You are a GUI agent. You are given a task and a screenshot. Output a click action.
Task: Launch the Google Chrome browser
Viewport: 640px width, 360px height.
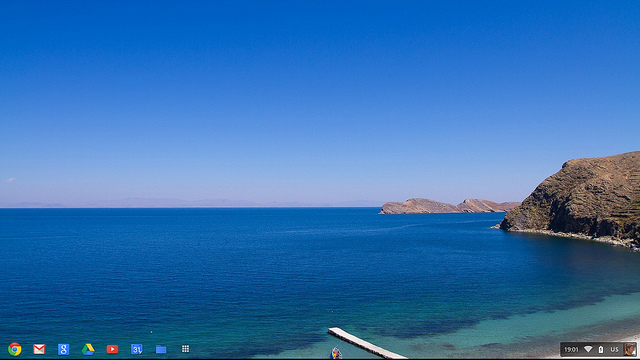15,349
